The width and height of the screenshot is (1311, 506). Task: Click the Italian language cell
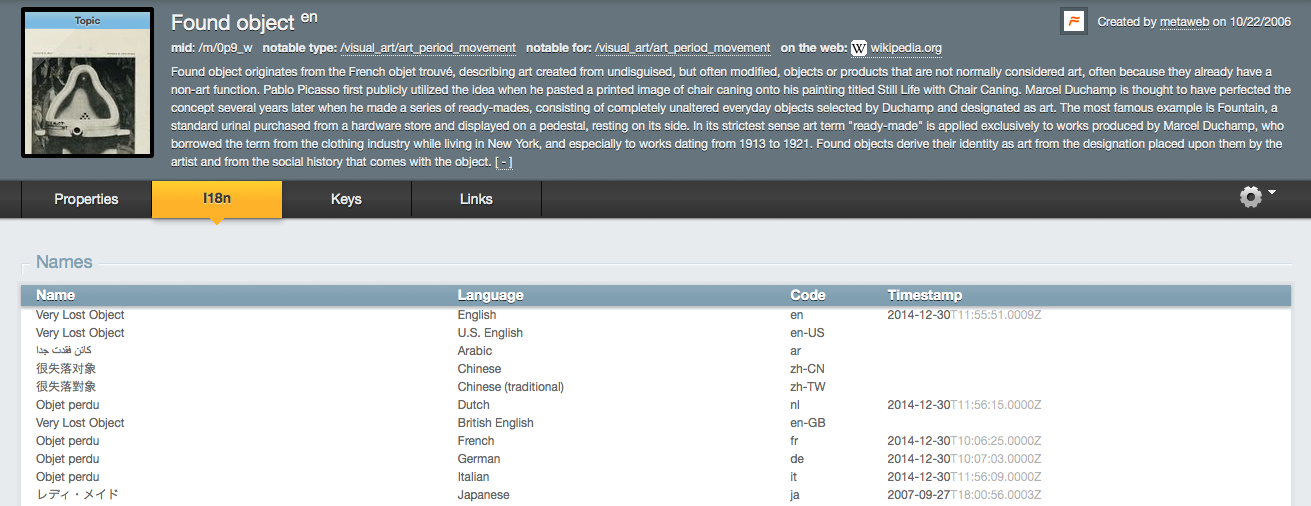(474, 477)
